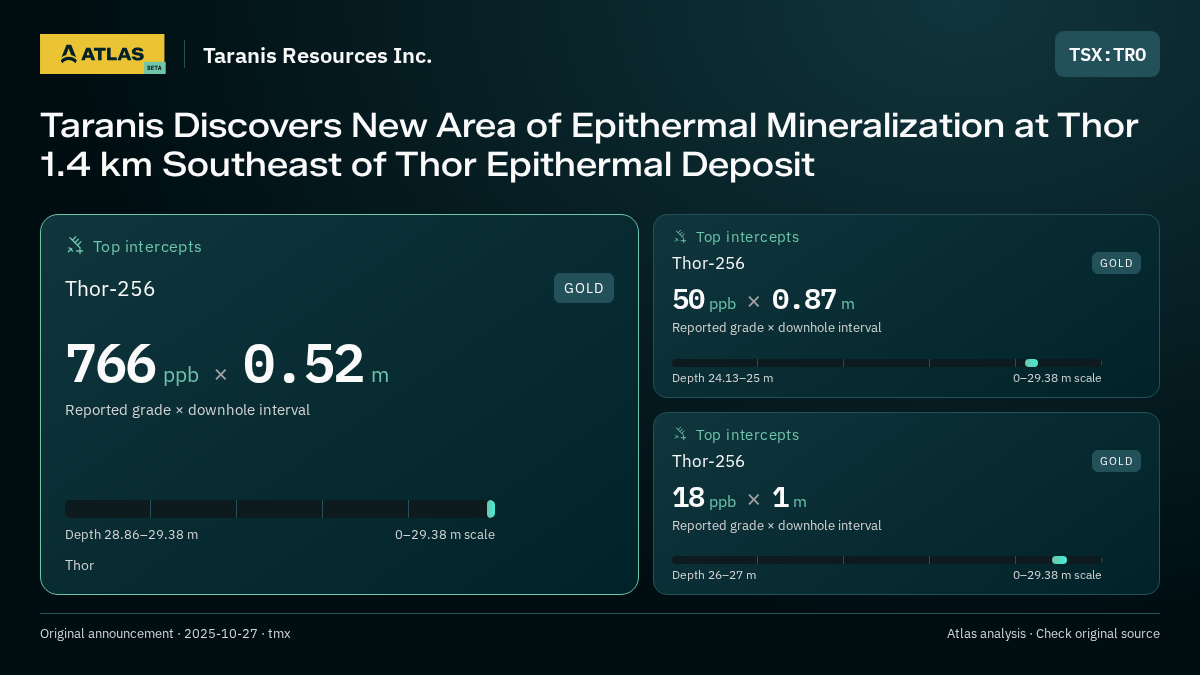1200x675 pixels.
Task: Click the GOLD tag on the 766 ppb card
Action: point(584,288)
